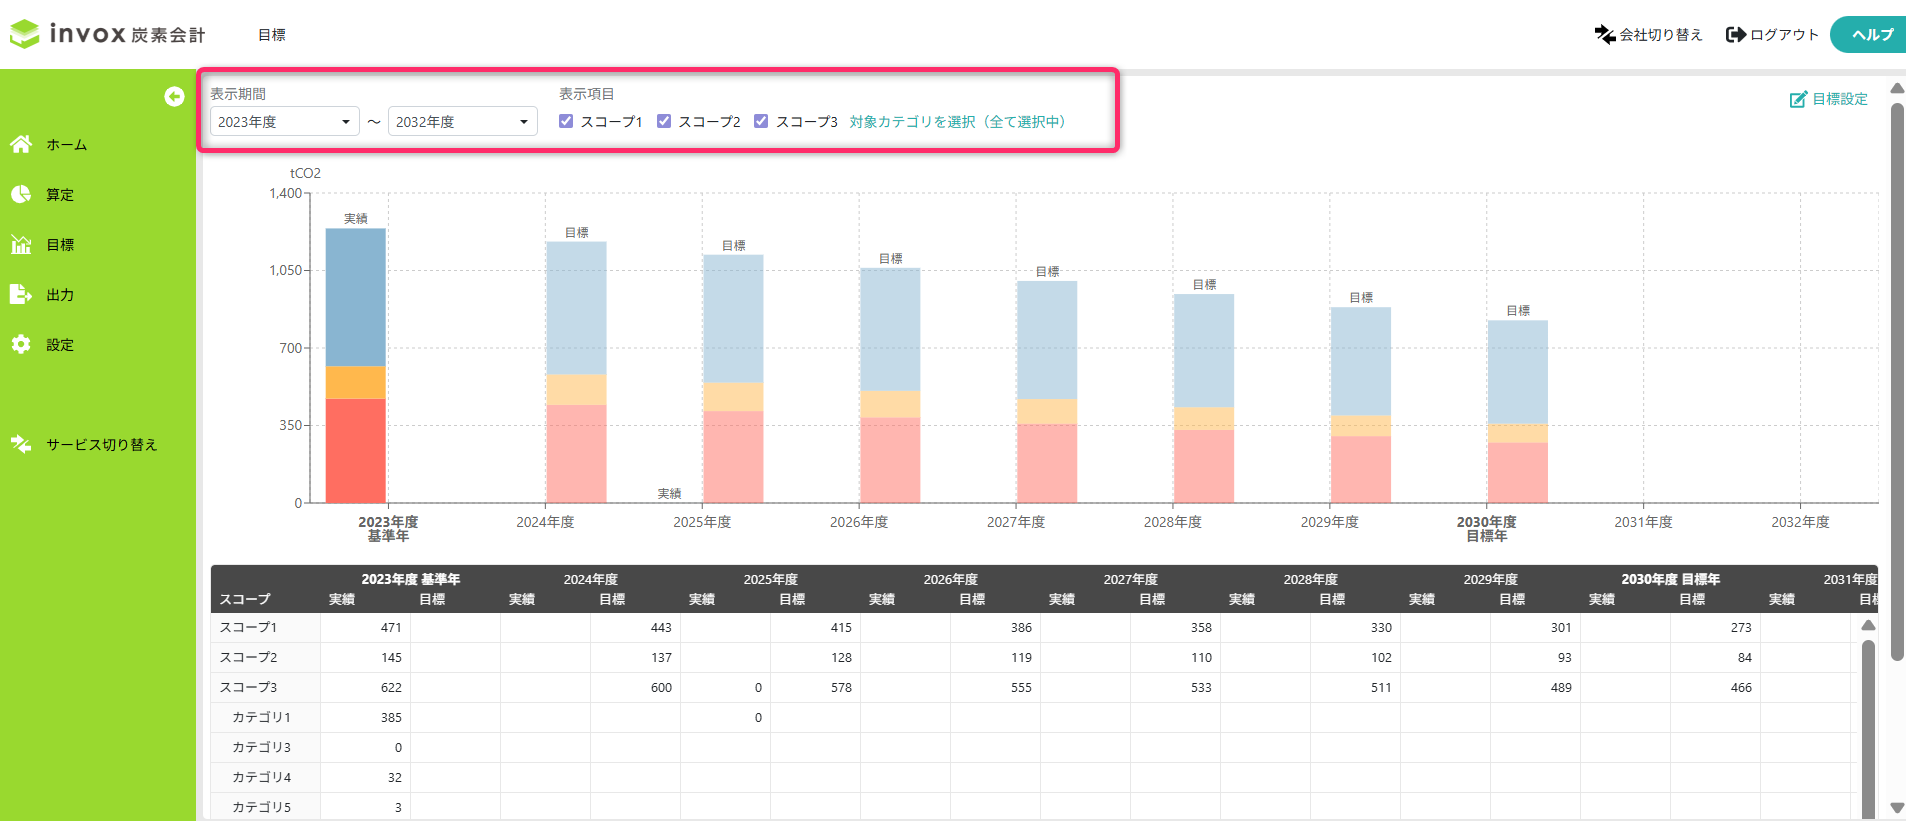Click the gear icon for 設定
The height and width of the screenshot is (821, 1906).
tap(21, 344)
